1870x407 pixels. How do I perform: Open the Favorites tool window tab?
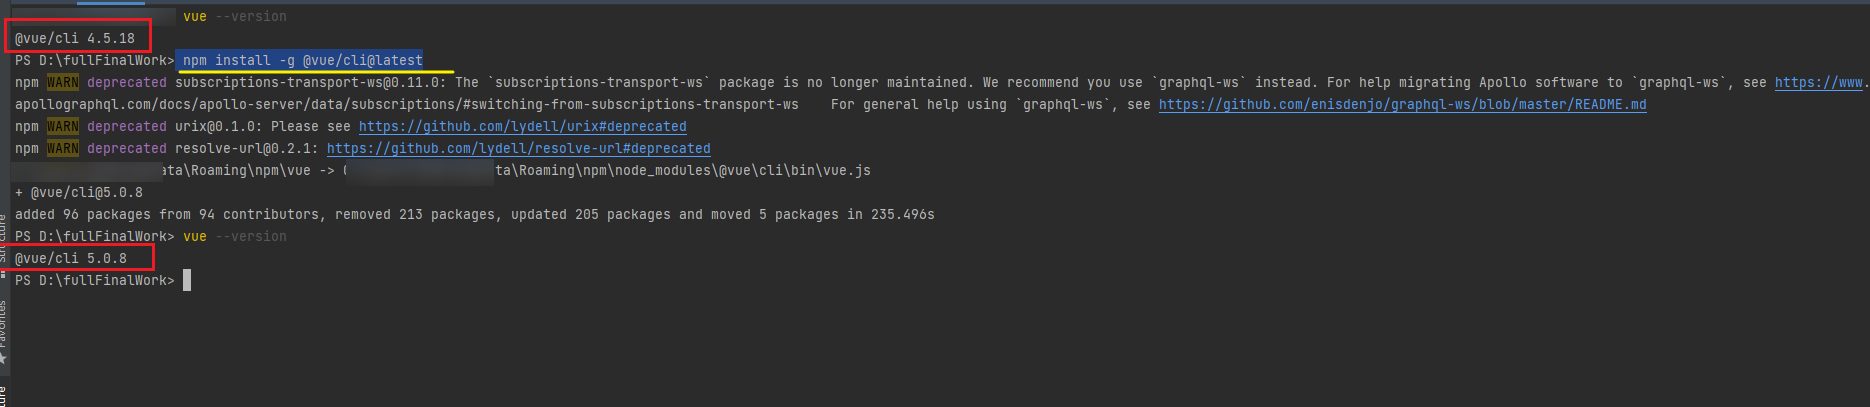[x=3, y=324]
